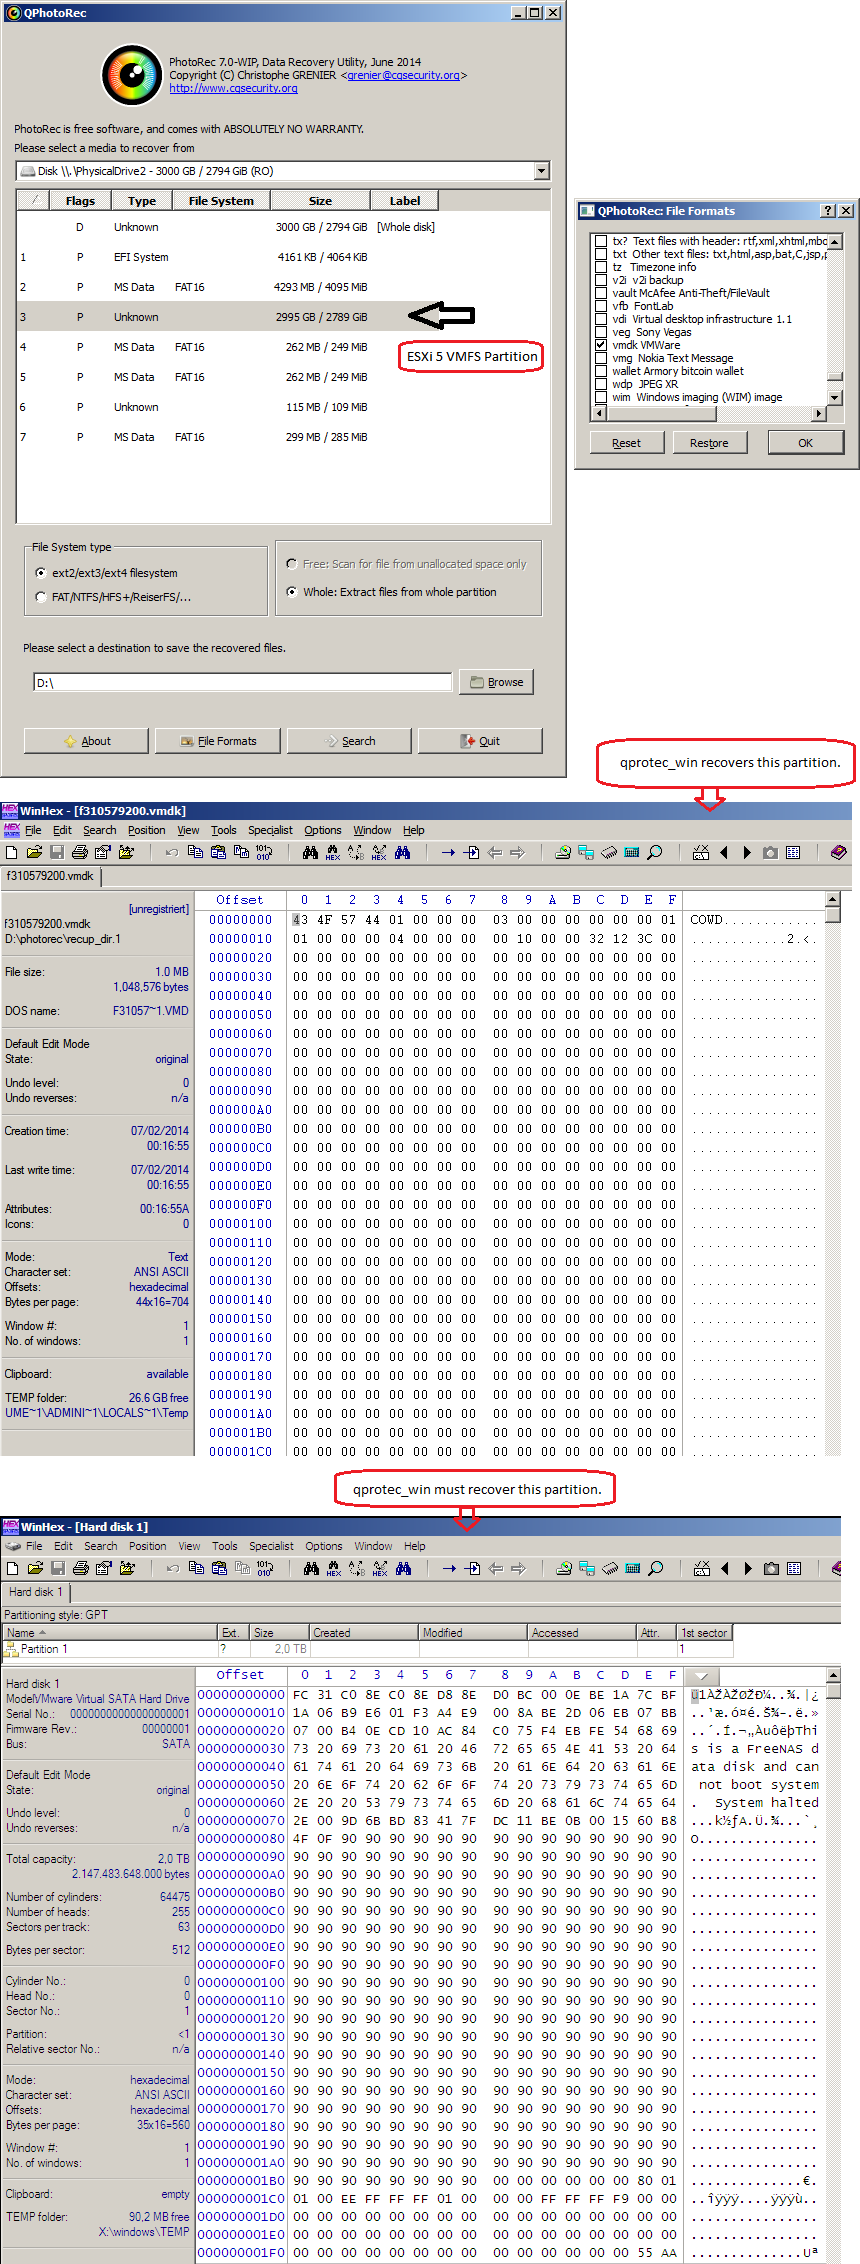Click magnifier icon in f310579200.vmdk WinHex toolbar

(654, 852)
